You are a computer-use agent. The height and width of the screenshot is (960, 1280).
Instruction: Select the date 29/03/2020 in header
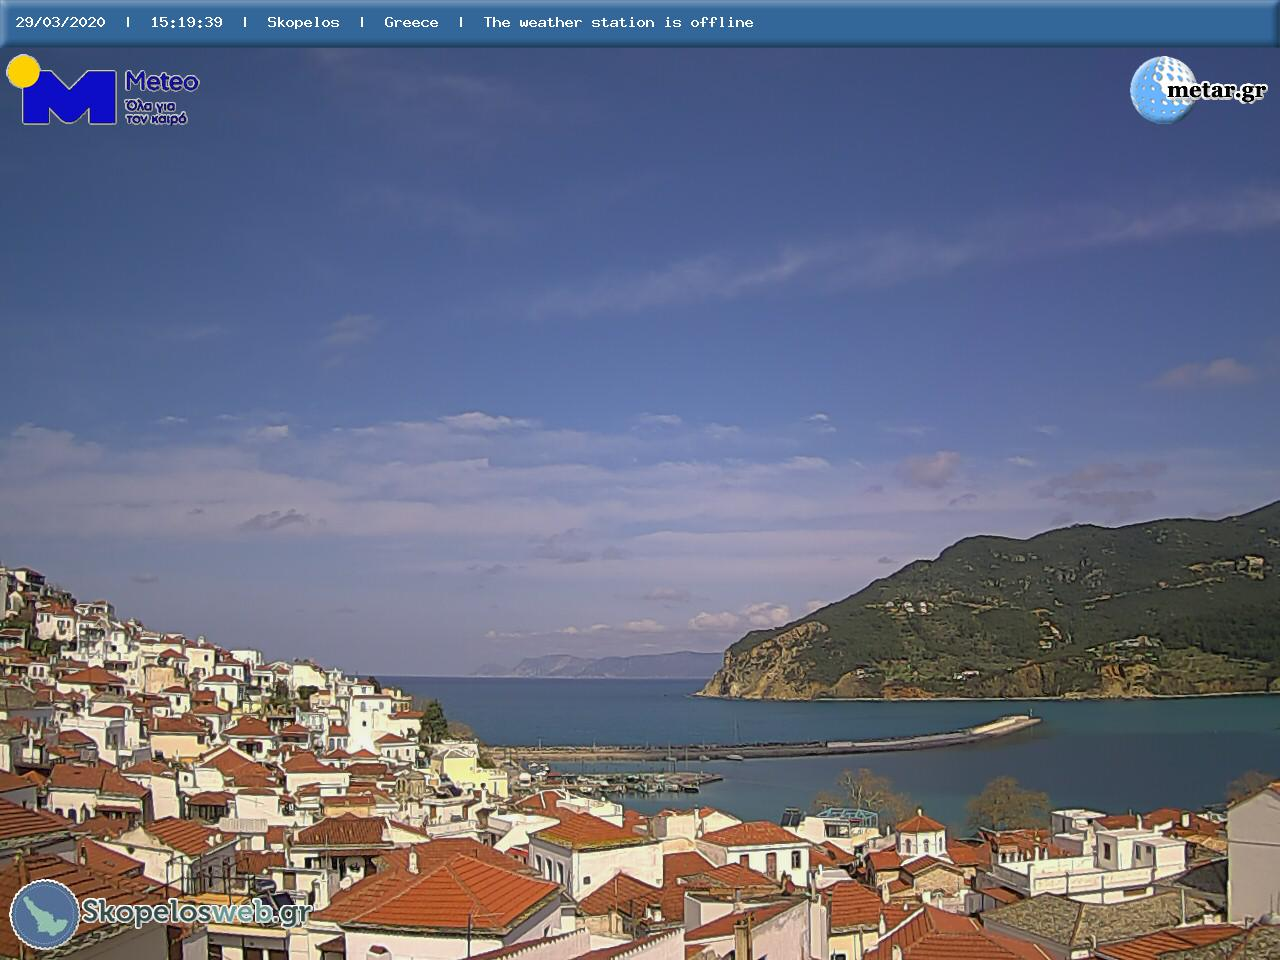(60, 22)
